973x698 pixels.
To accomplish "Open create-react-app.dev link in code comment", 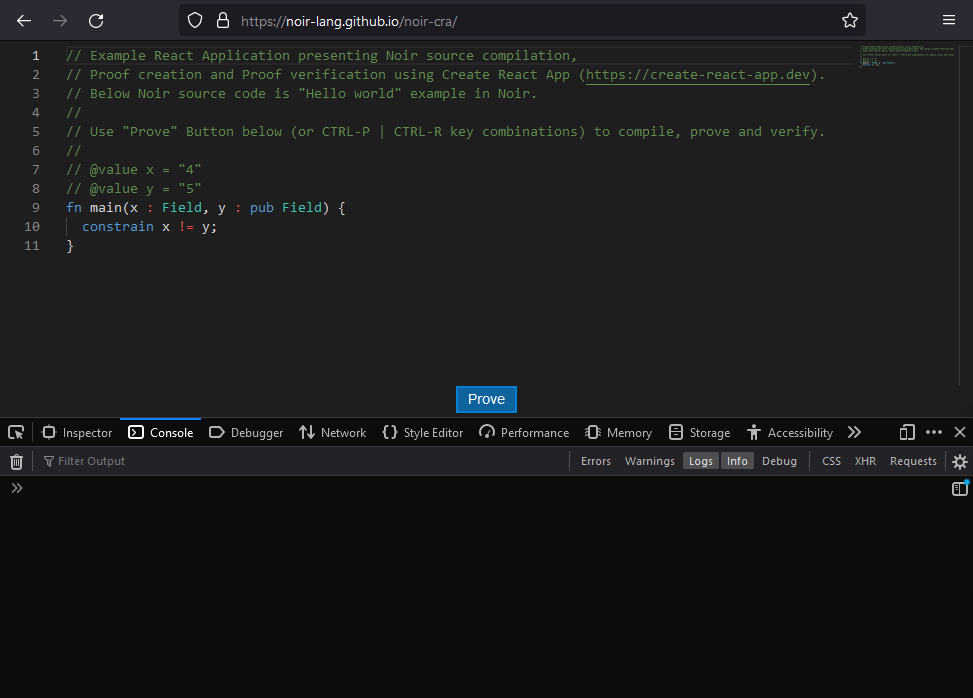I will click(697, 74).
